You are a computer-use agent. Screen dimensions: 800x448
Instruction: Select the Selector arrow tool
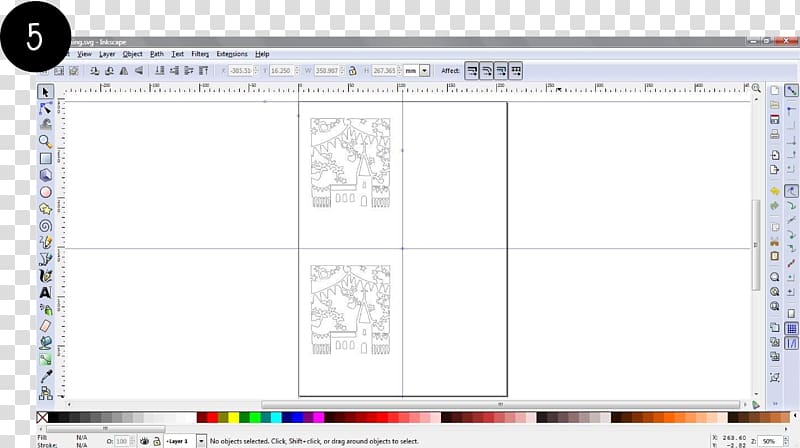coord(45,92)
